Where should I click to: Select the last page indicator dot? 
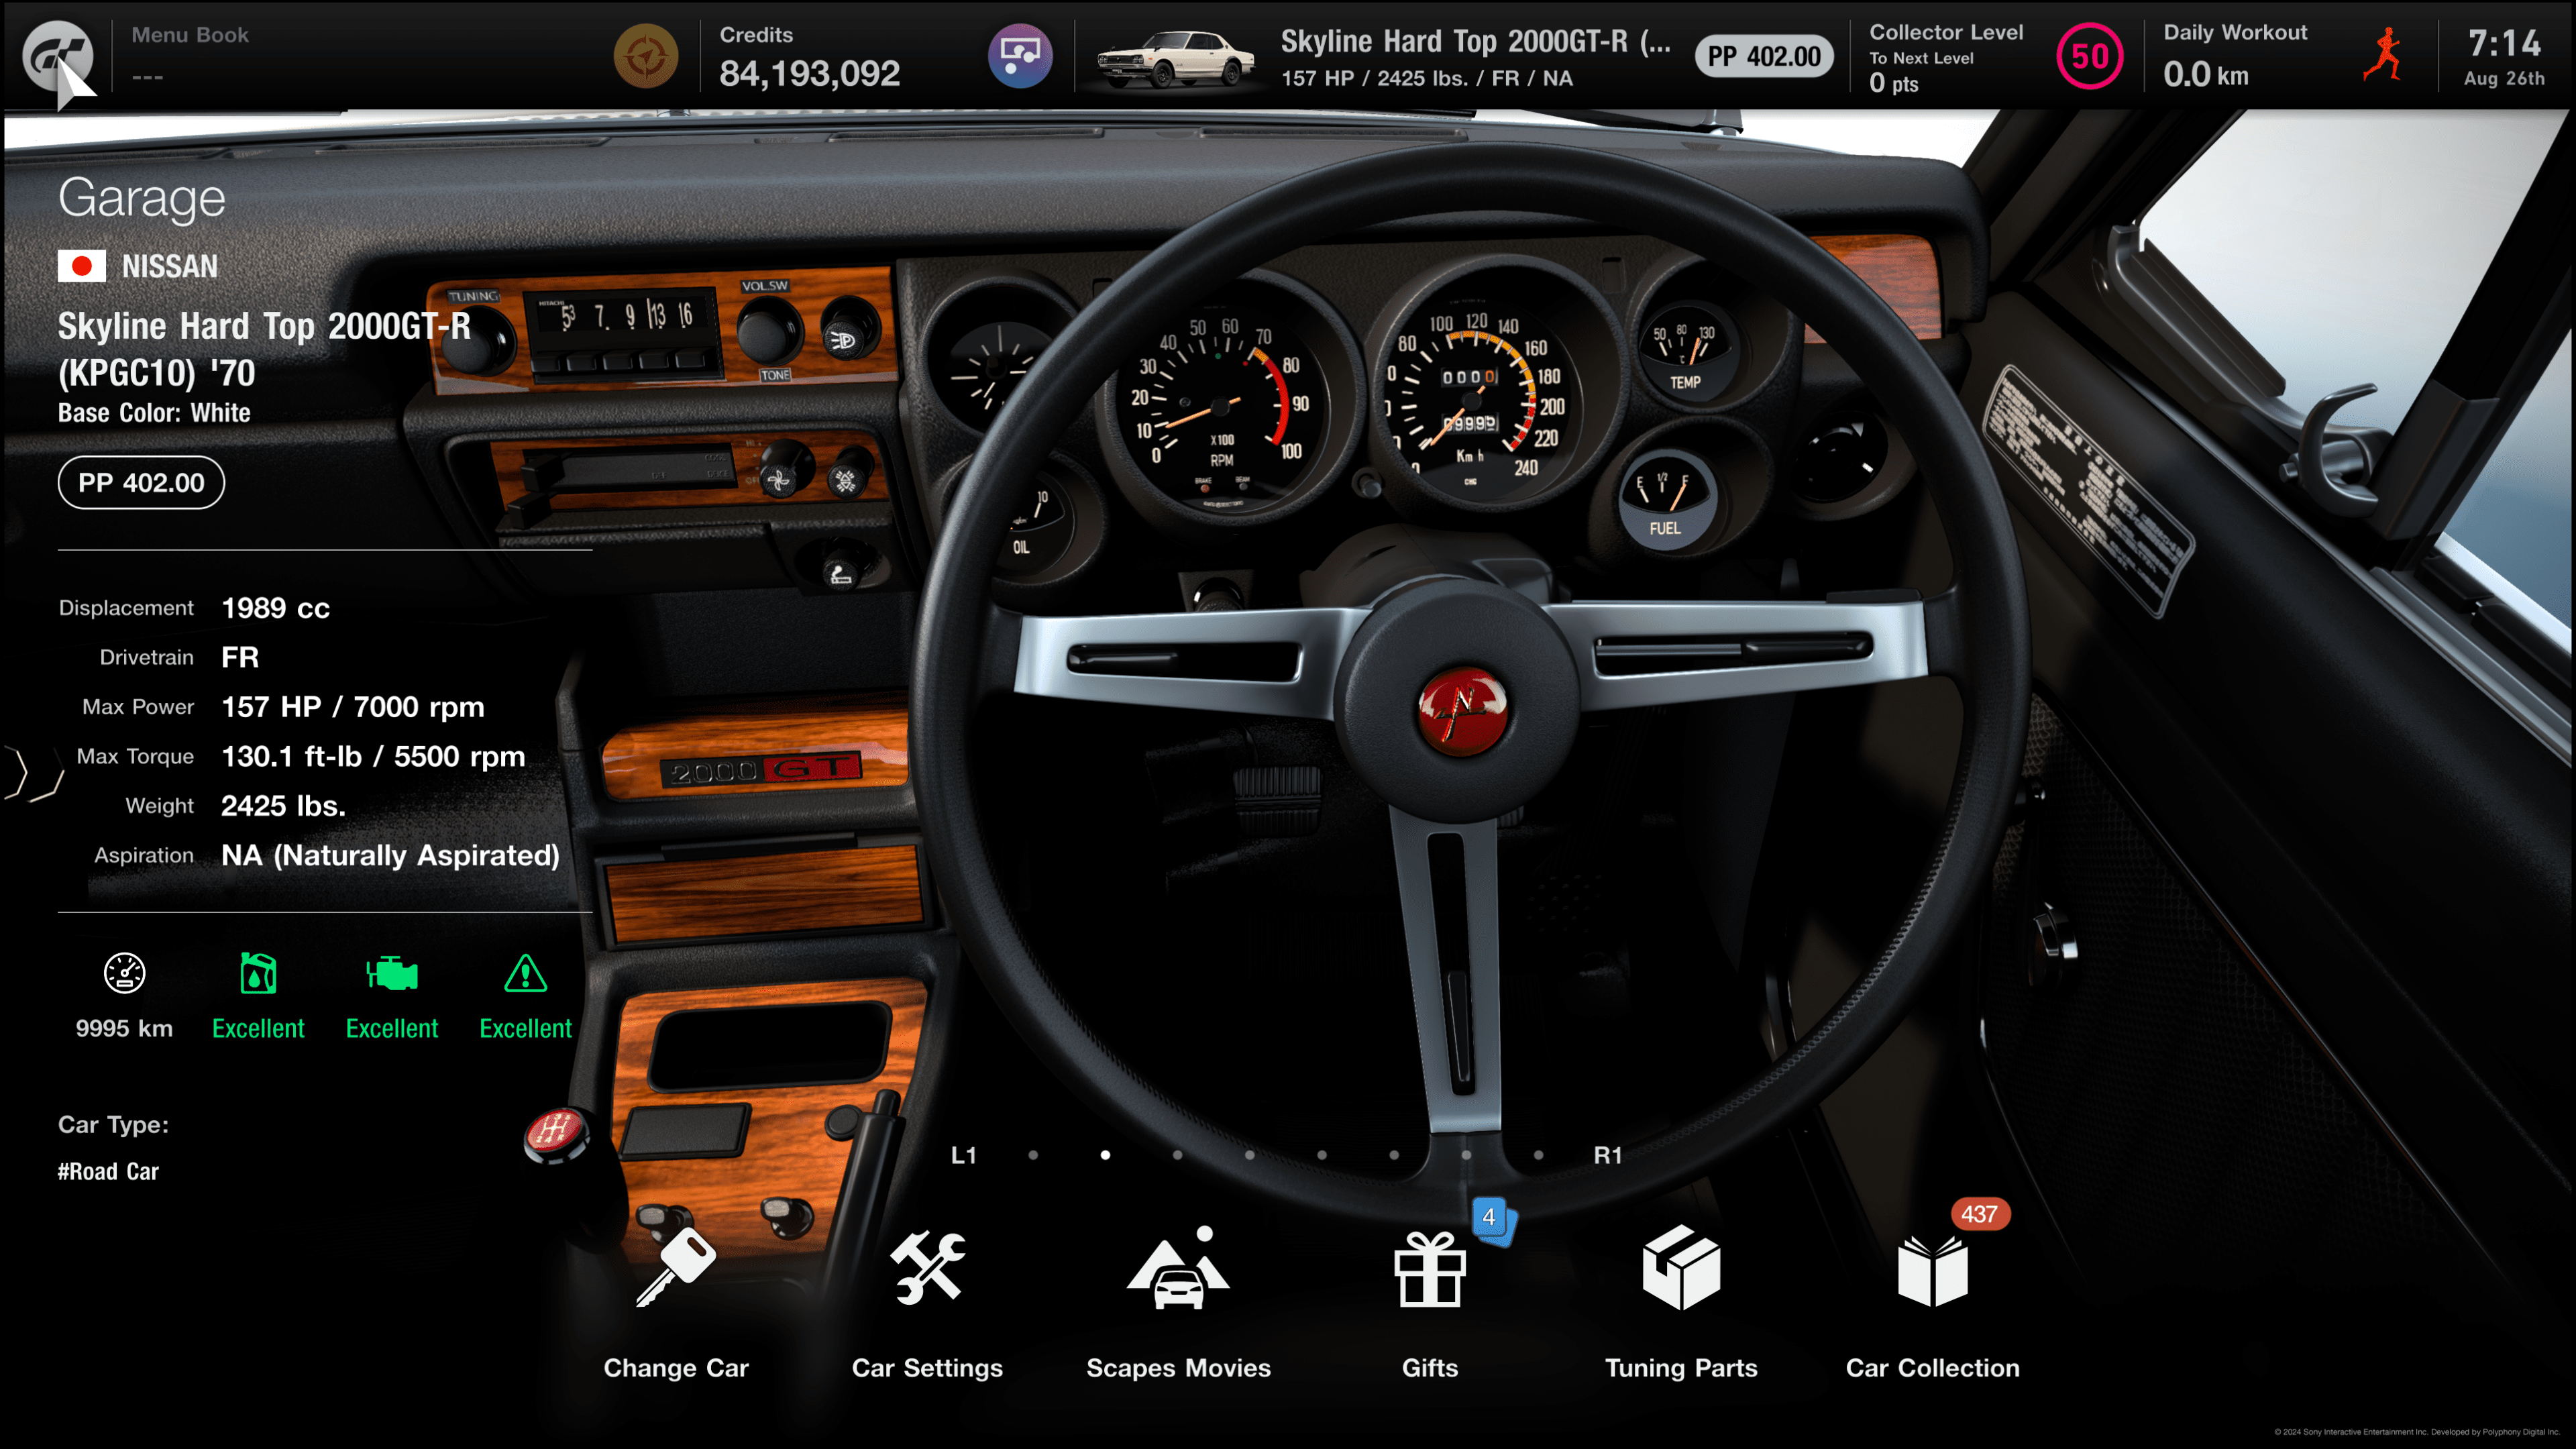(x=1538, y=1155)
